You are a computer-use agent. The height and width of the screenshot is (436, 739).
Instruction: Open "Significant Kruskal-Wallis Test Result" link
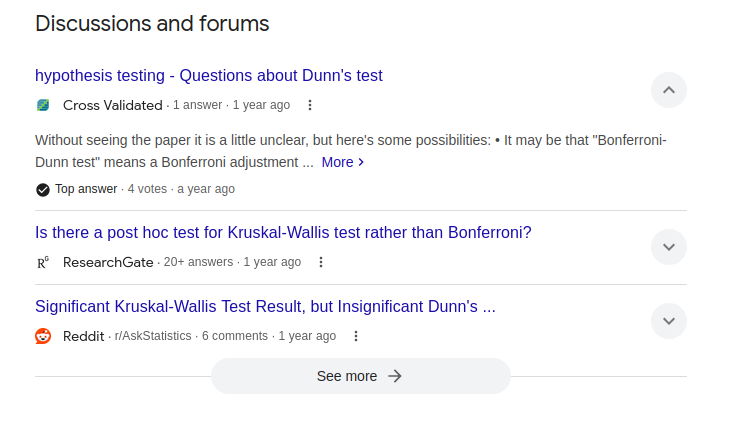265,307
